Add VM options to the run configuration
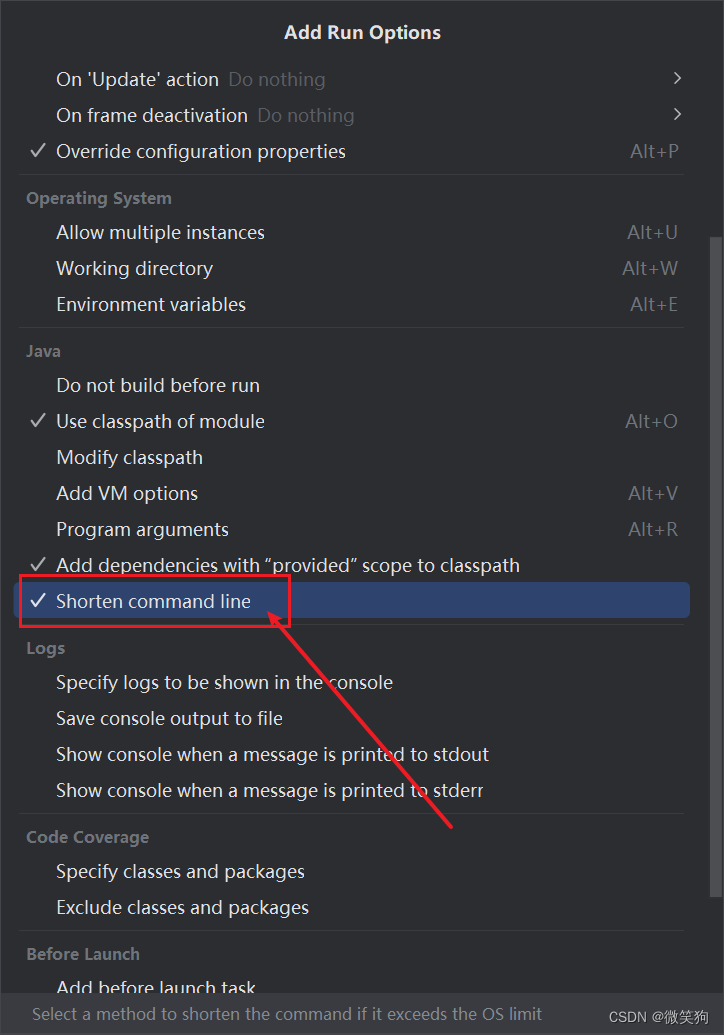 (126, 493)
